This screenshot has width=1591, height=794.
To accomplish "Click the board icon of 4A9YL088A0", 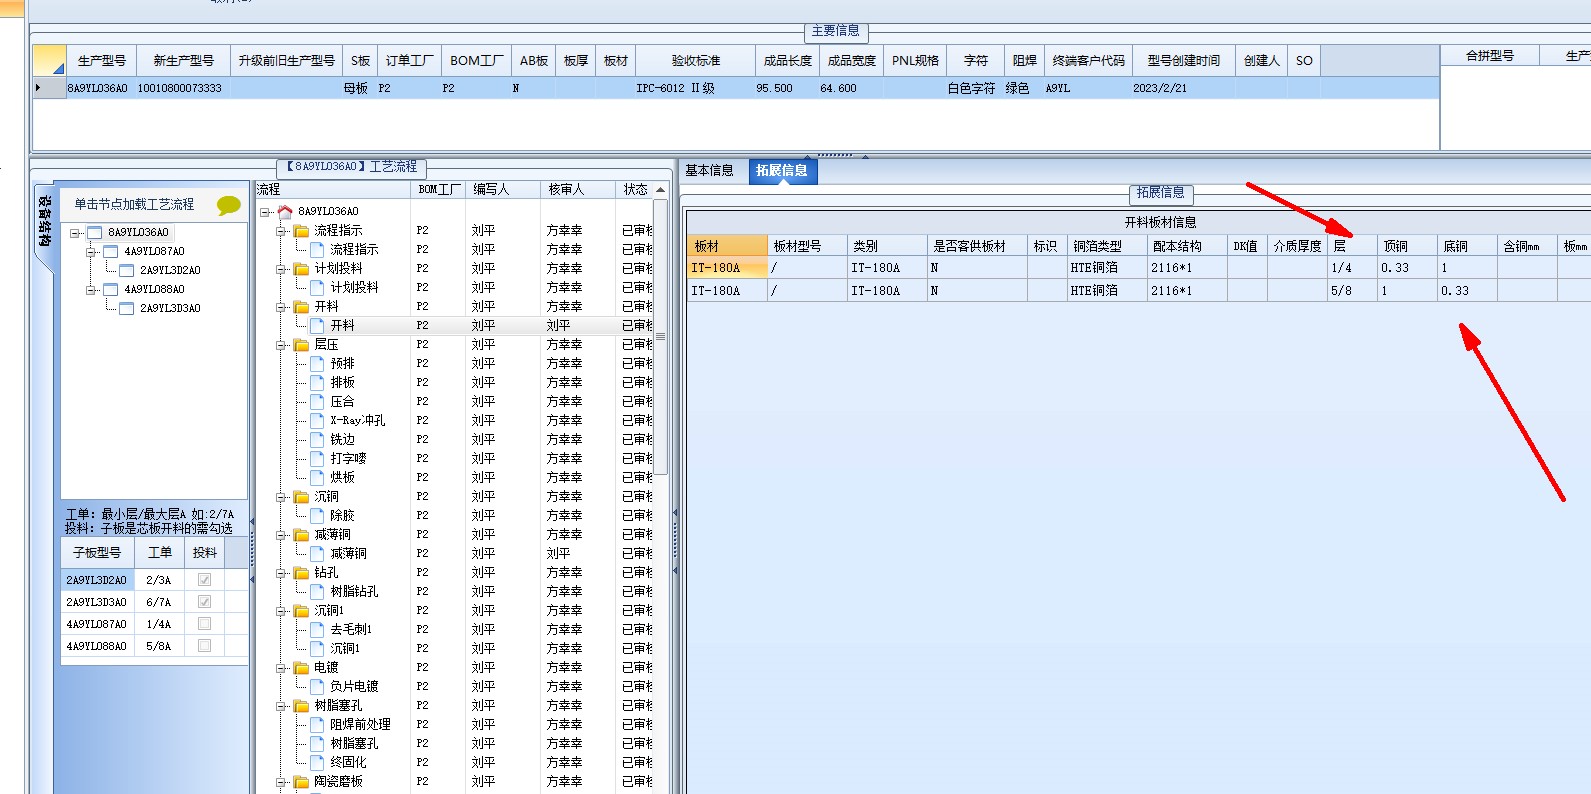I will point(111,289).
